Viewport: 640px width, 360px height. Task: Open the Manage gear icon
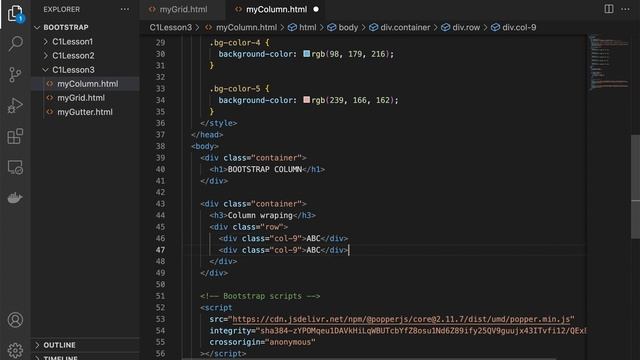tap(15, 350)
